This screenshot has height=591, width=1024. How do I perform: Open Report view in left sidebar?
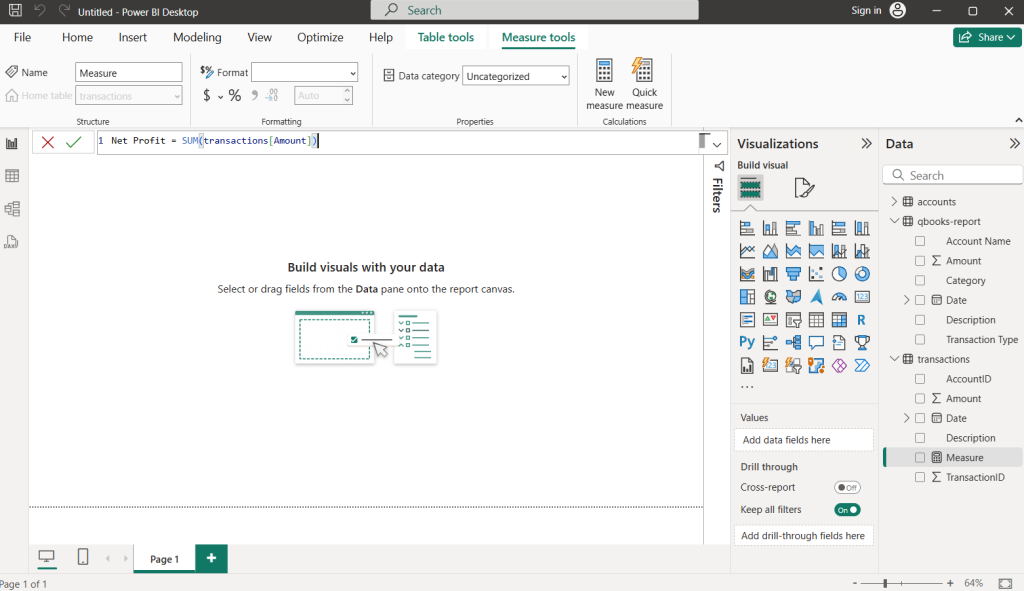[12, 144]
